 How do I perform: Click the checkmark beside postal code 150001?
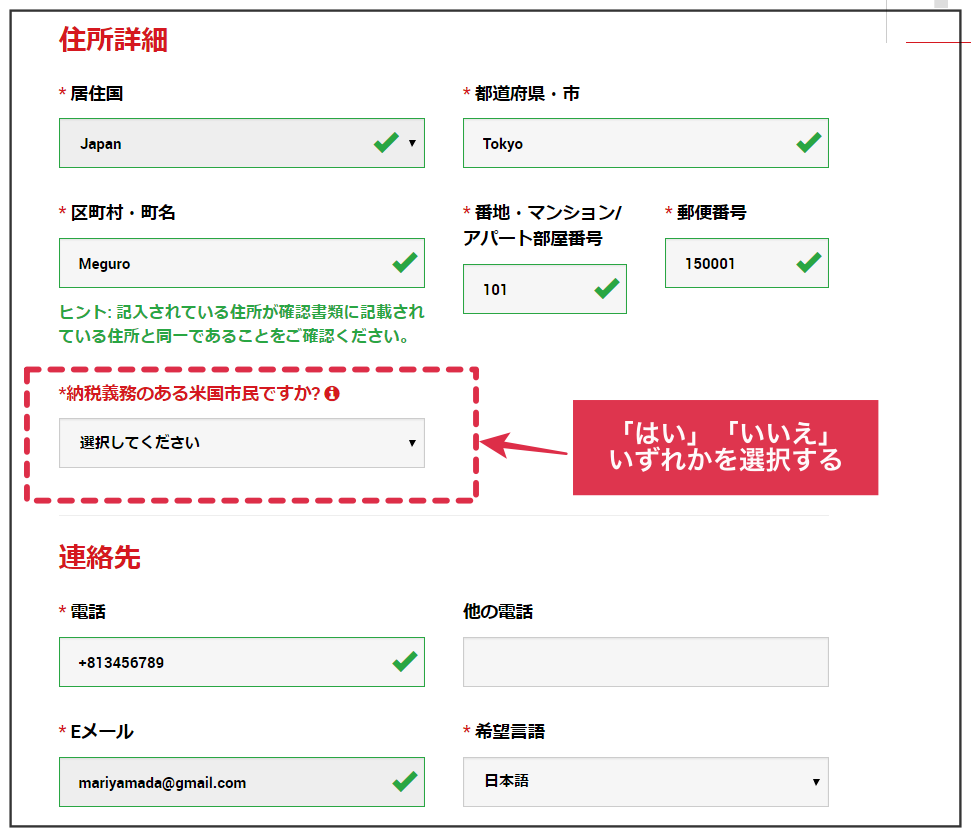[806, 262]
